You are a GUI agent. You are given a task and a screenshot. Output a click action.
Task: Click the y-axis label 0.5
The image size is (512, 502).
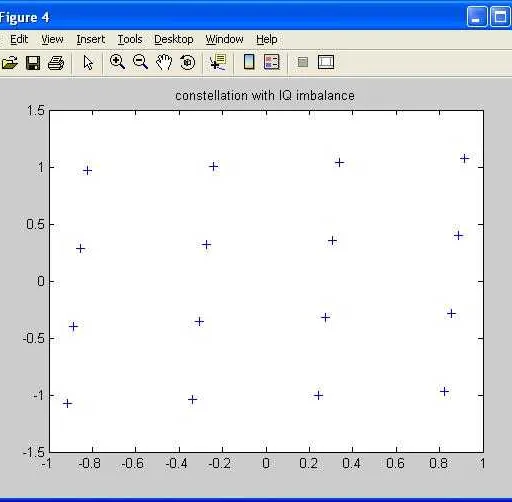(36, 224)
